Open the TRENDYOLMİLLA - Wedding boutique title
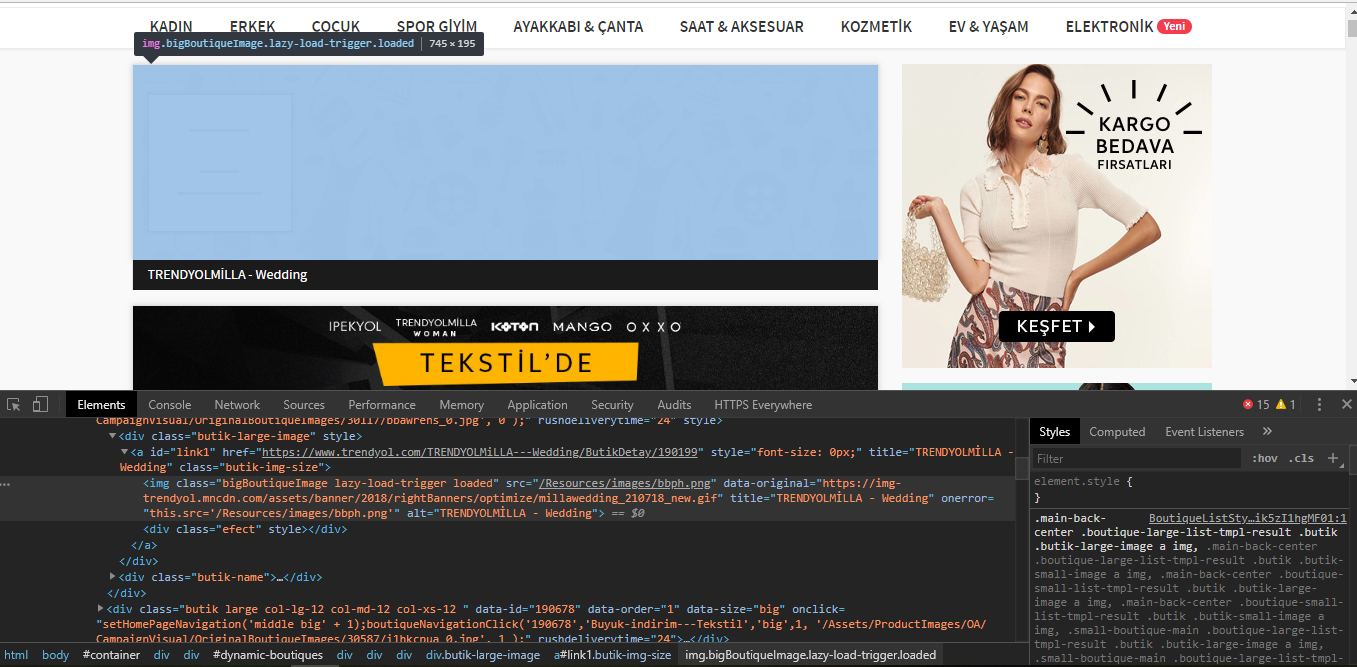 tap(227, 274)
